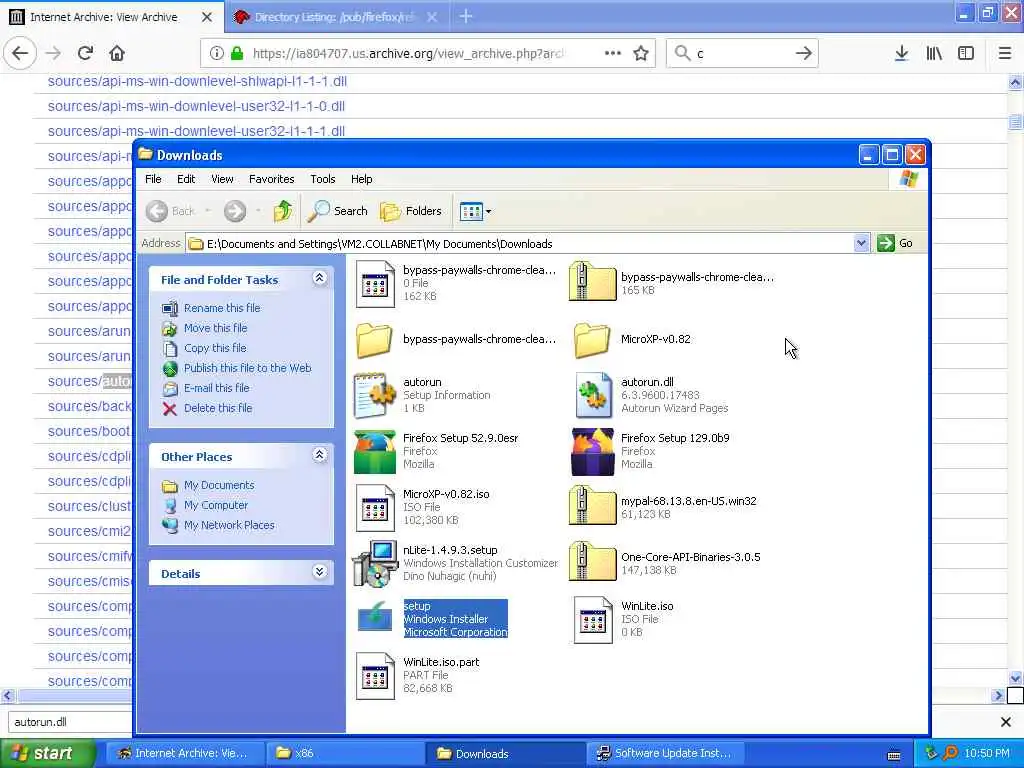Toggle Firefox sidebar icon
This screenshot has height=768, width=1024.
point(966,53)
